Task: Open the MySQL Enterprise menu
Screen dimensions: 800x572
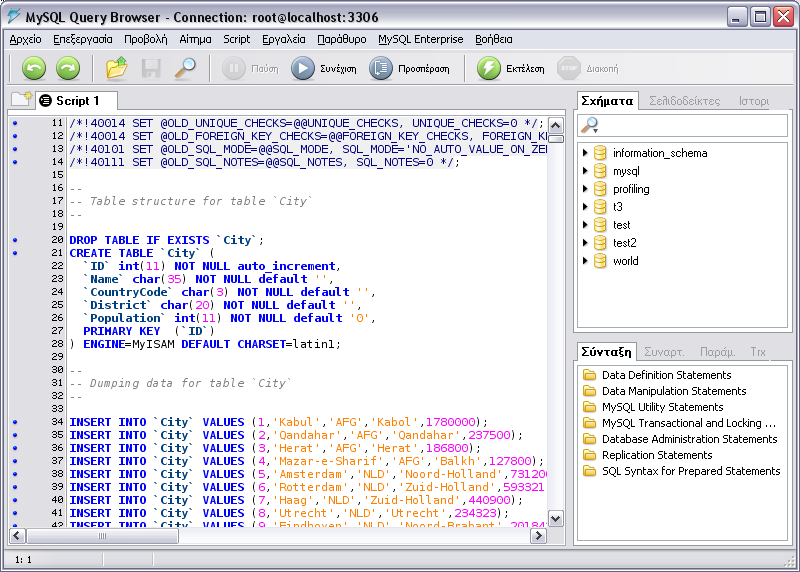Action: (x=421, y=39)
